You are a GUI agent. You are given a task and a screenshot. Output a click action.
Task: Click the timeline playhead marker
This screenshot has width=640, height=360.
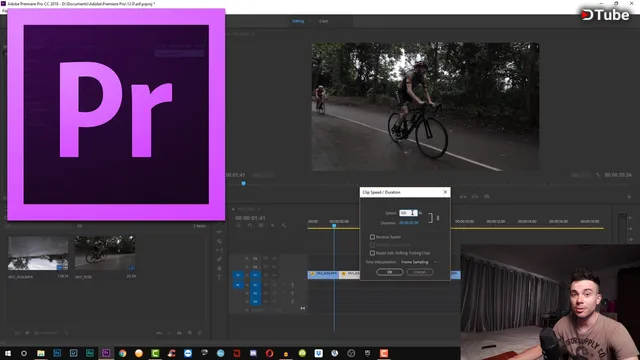[334, 225]
